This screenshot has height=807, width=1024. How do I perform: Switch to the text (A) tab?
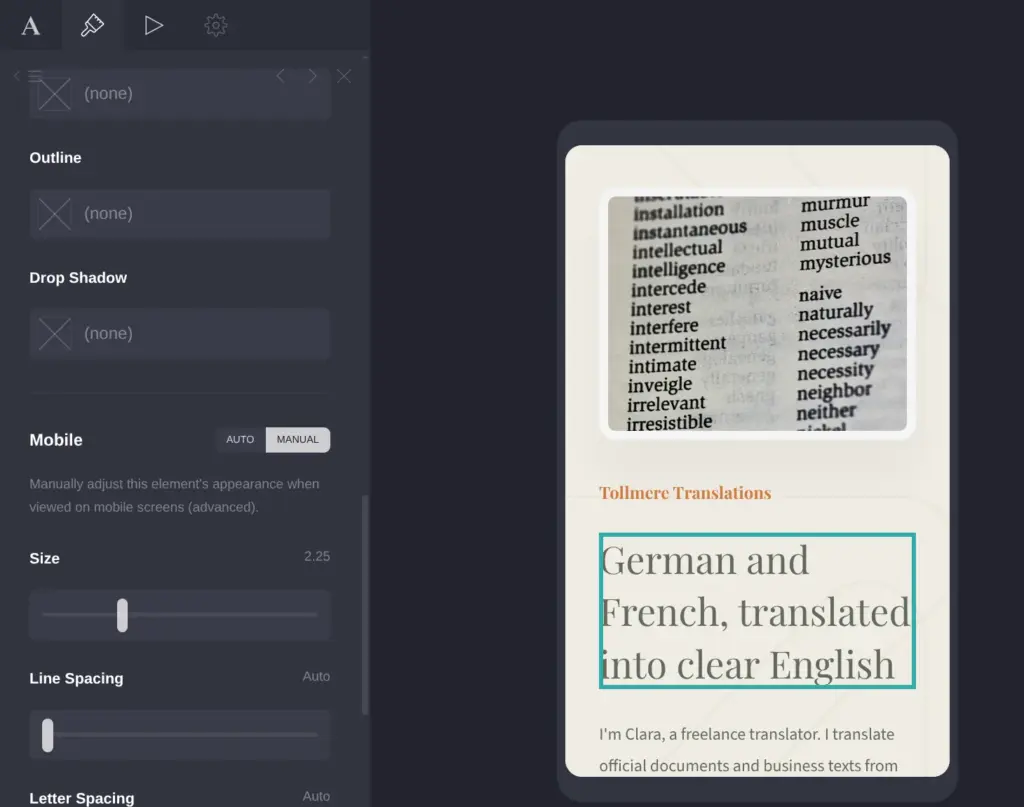[31, 25]
